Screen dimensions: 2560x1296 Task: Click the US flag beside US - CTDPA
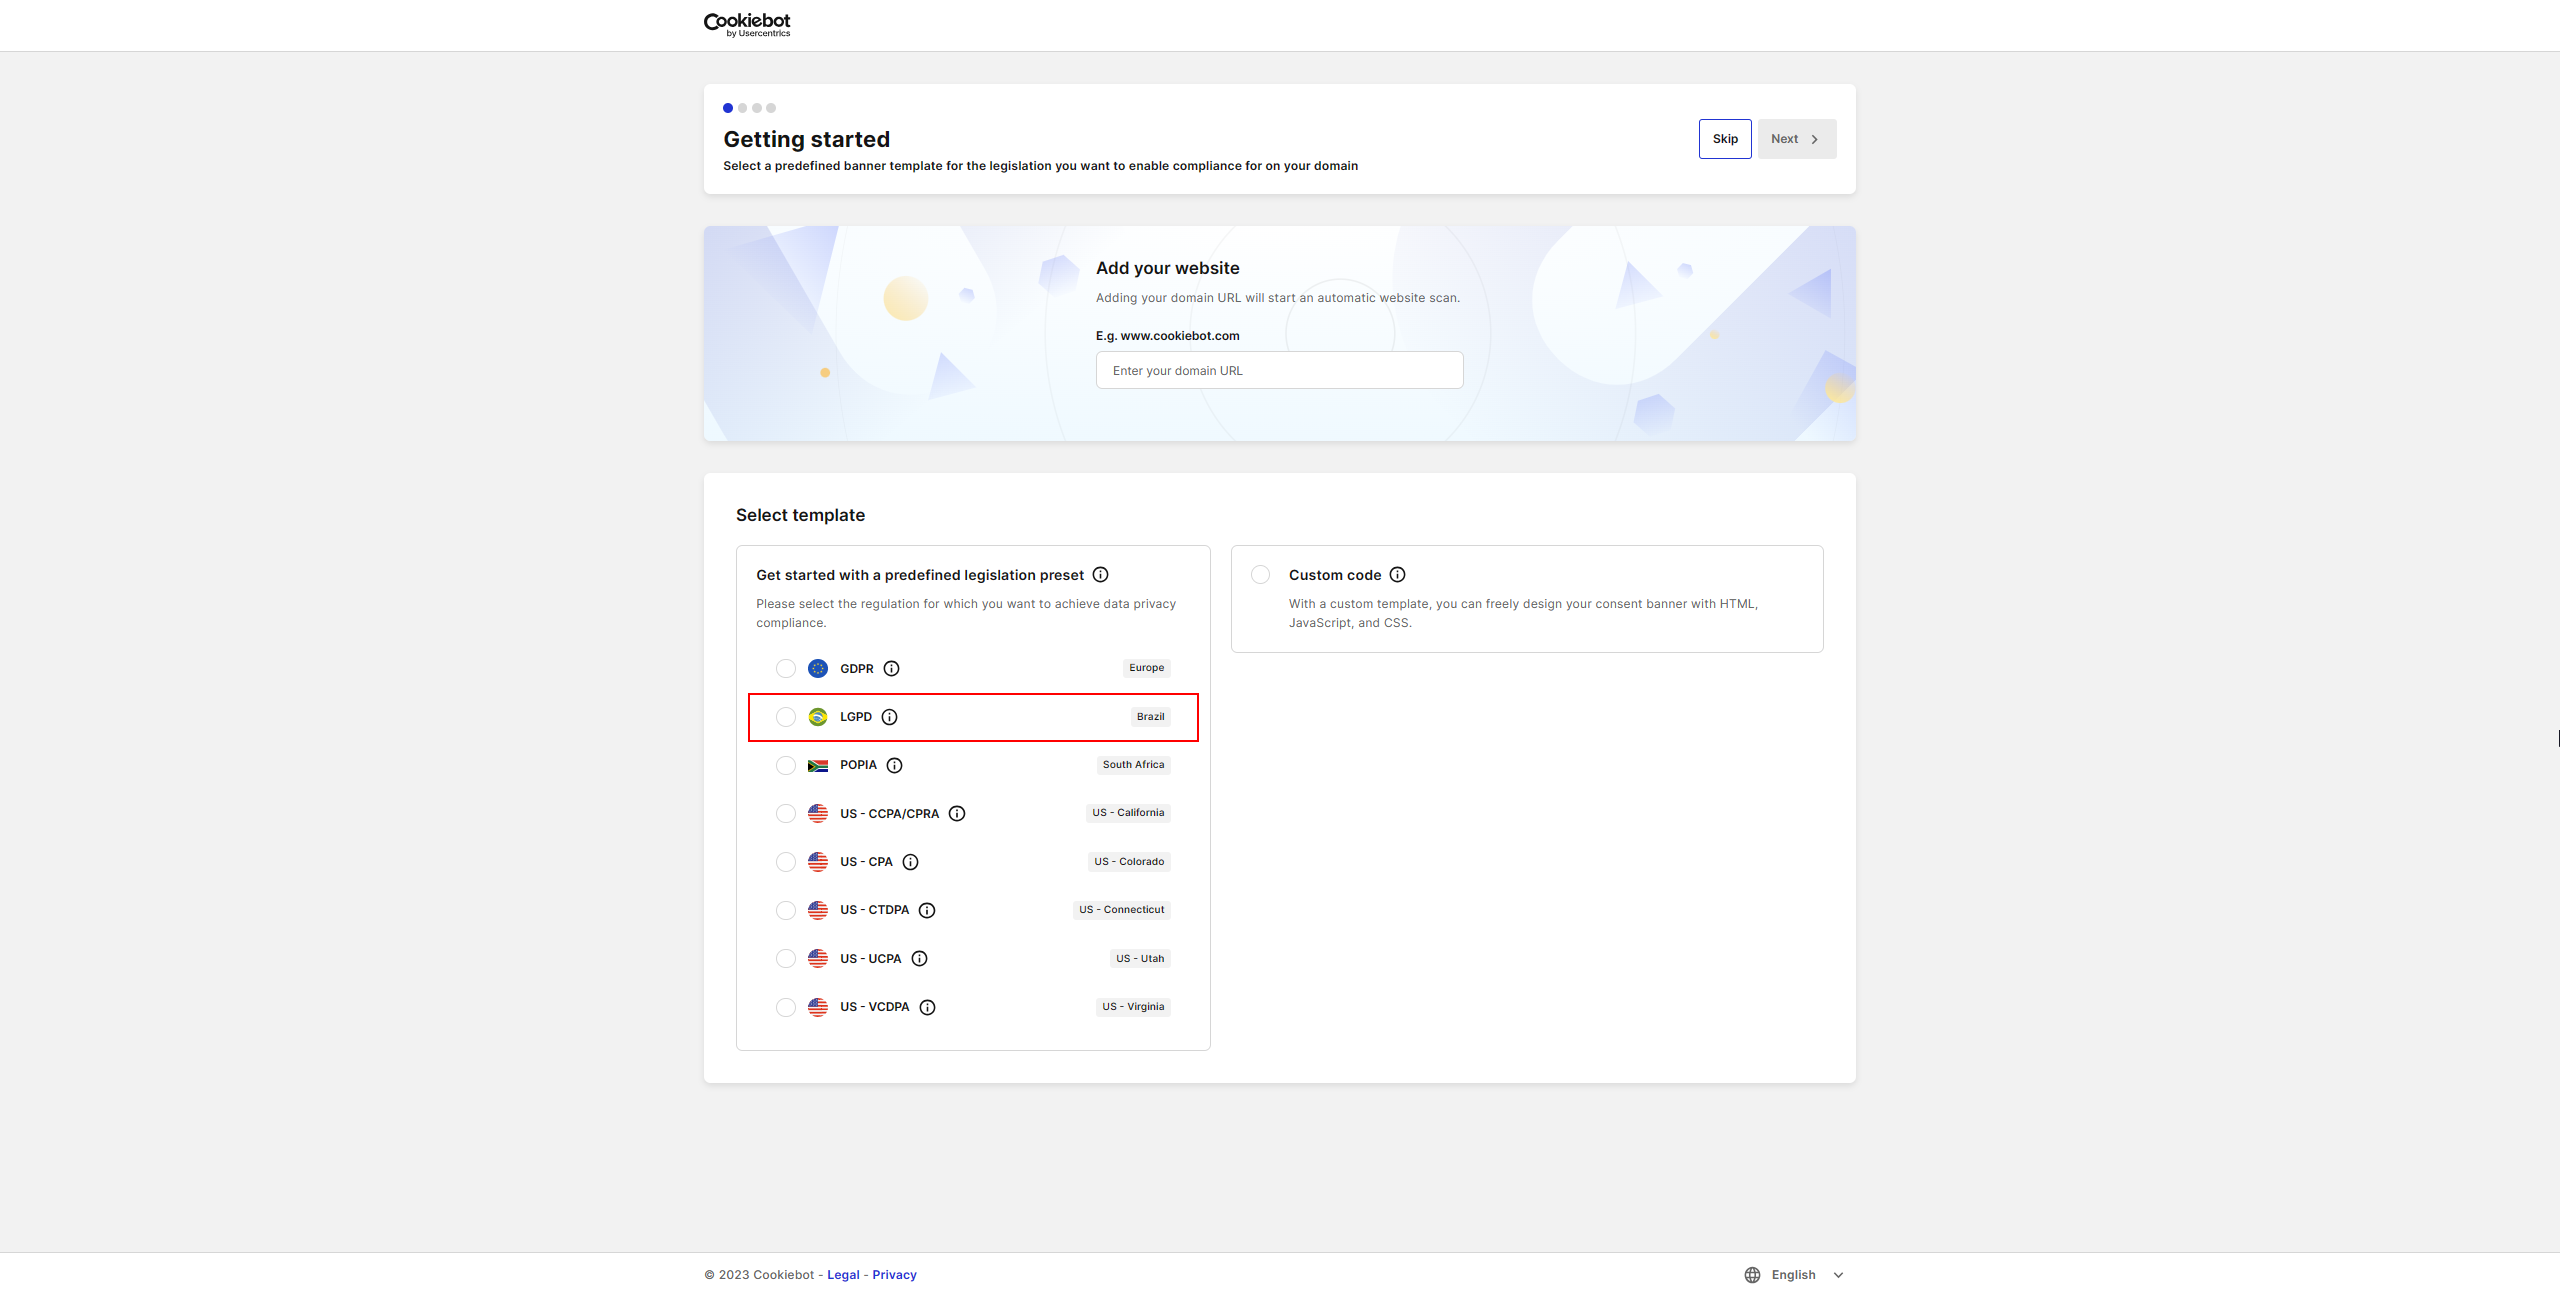point(818,910)
